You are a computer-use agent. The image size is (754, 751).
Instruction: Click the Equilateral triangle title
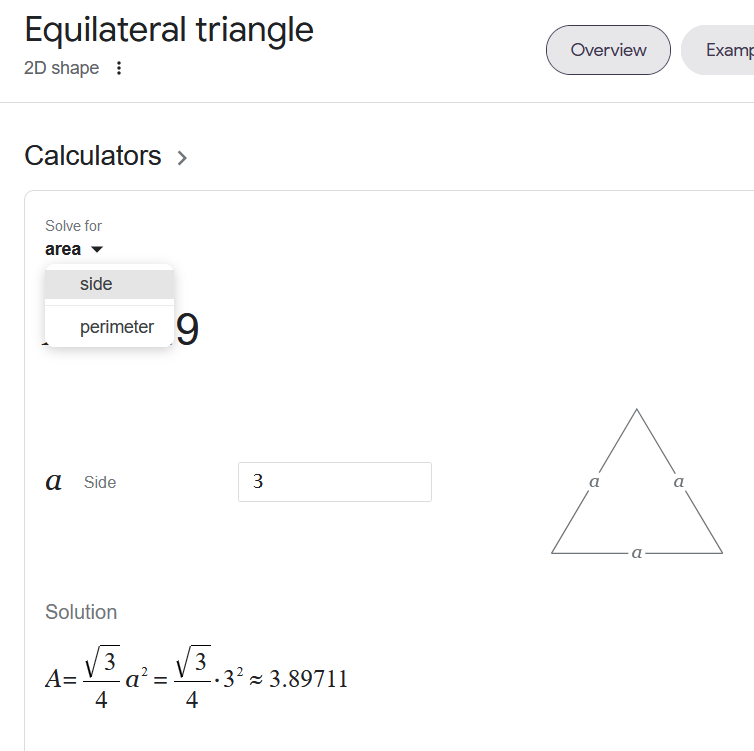coord(169,30)
